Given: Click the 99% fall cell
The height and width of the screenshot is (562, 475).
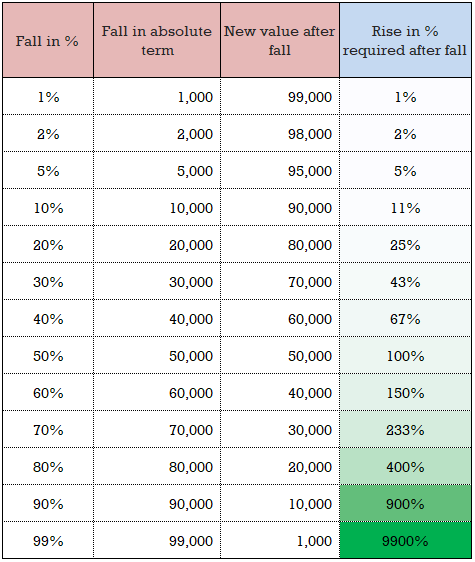Looking at the screenshot, I should click(x=48, y=540).
